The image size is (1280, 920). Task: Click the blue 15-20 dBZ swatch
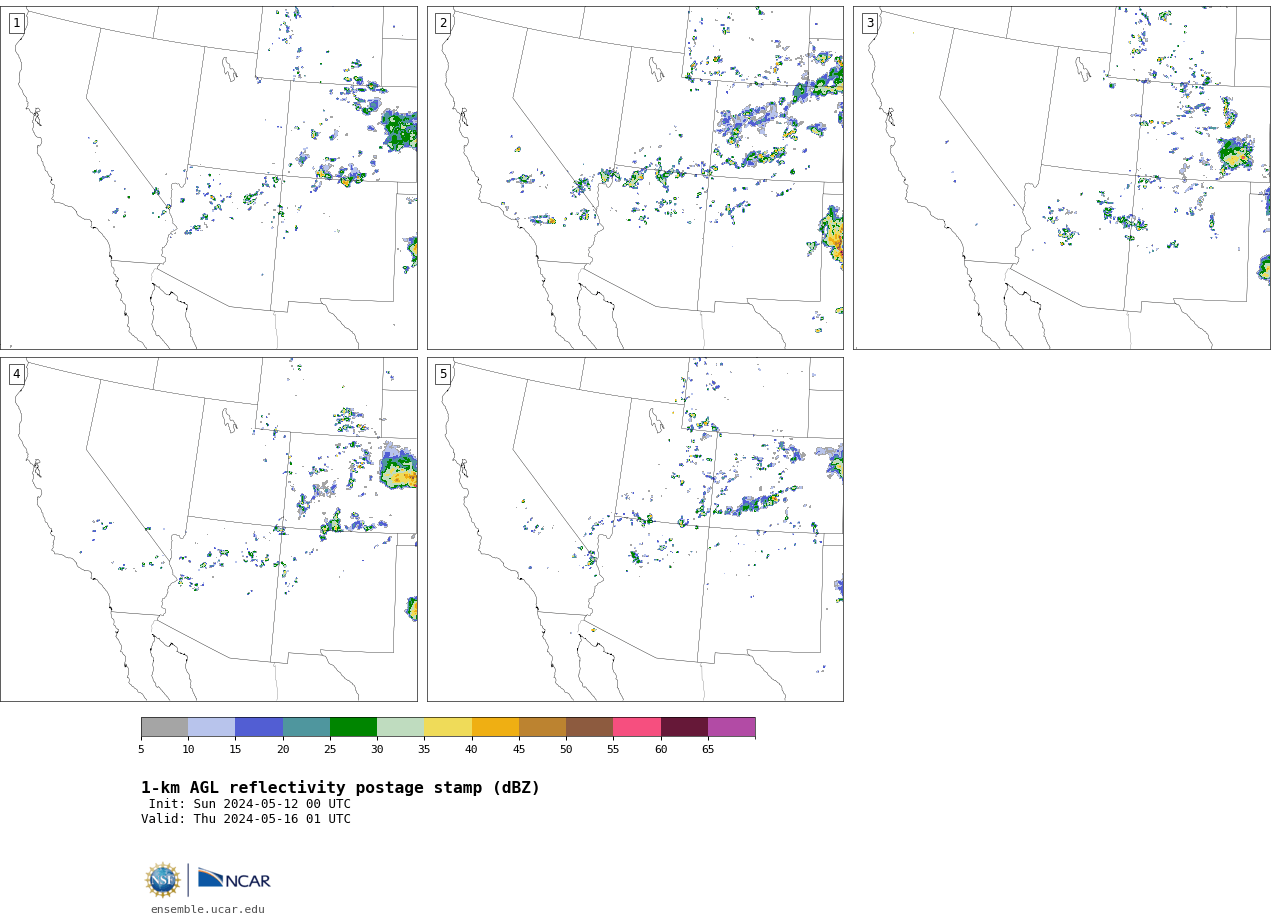259,727
